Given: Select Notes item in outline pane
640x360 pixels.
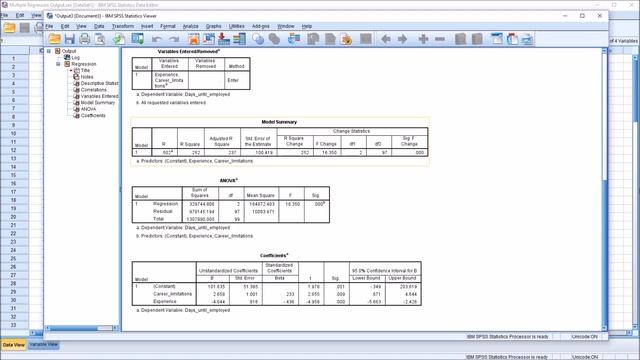Looking at the screenshot, I should pos(87,77).
